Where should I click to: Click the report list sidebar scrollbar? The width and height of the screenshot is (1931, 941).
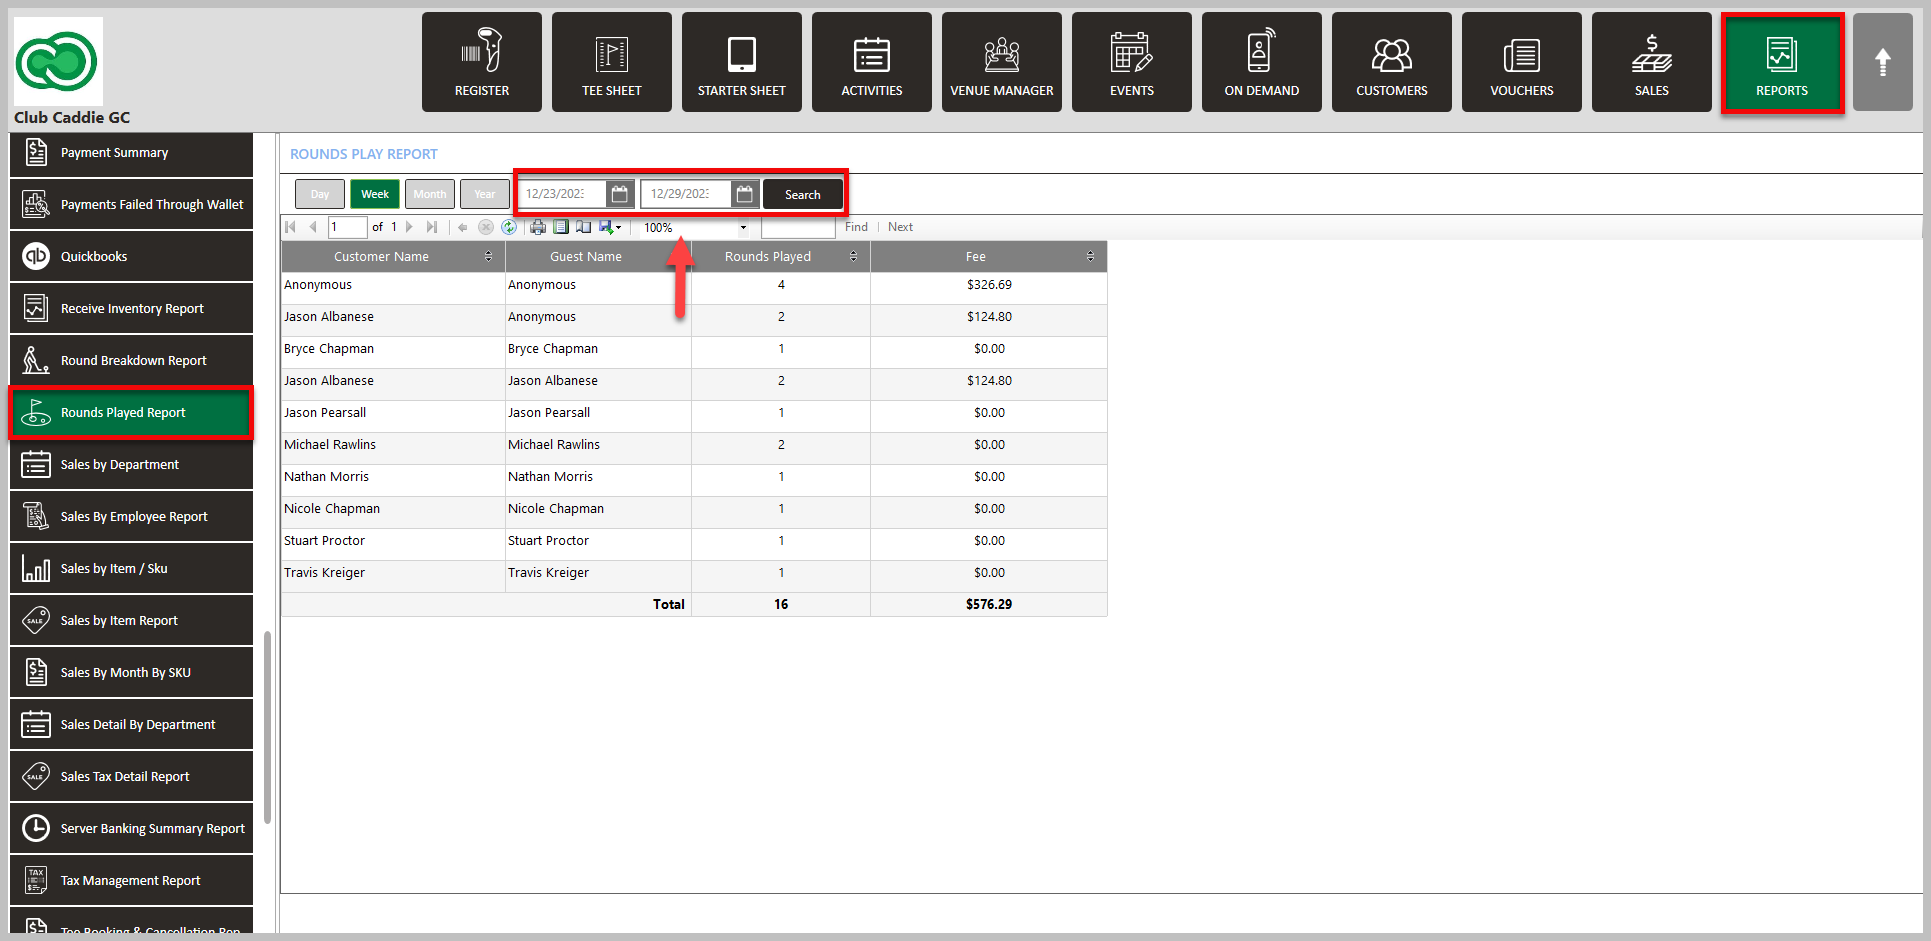268,727
